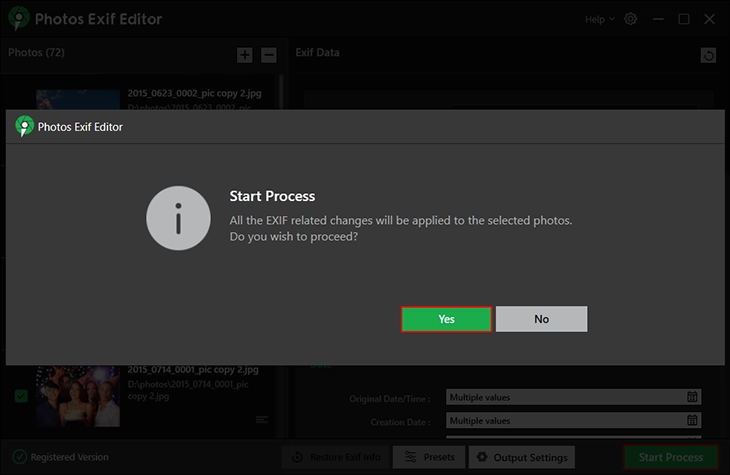
Task: Open the Presets menu
Action: [x=428, y=457]
